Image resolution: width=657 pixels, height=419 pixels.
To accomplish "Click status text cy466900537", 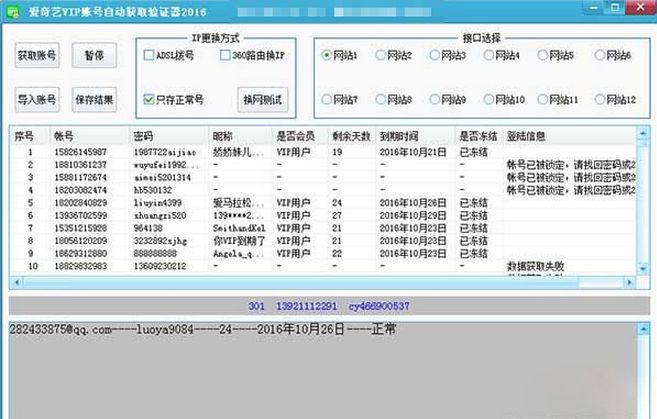I will 379,306.
